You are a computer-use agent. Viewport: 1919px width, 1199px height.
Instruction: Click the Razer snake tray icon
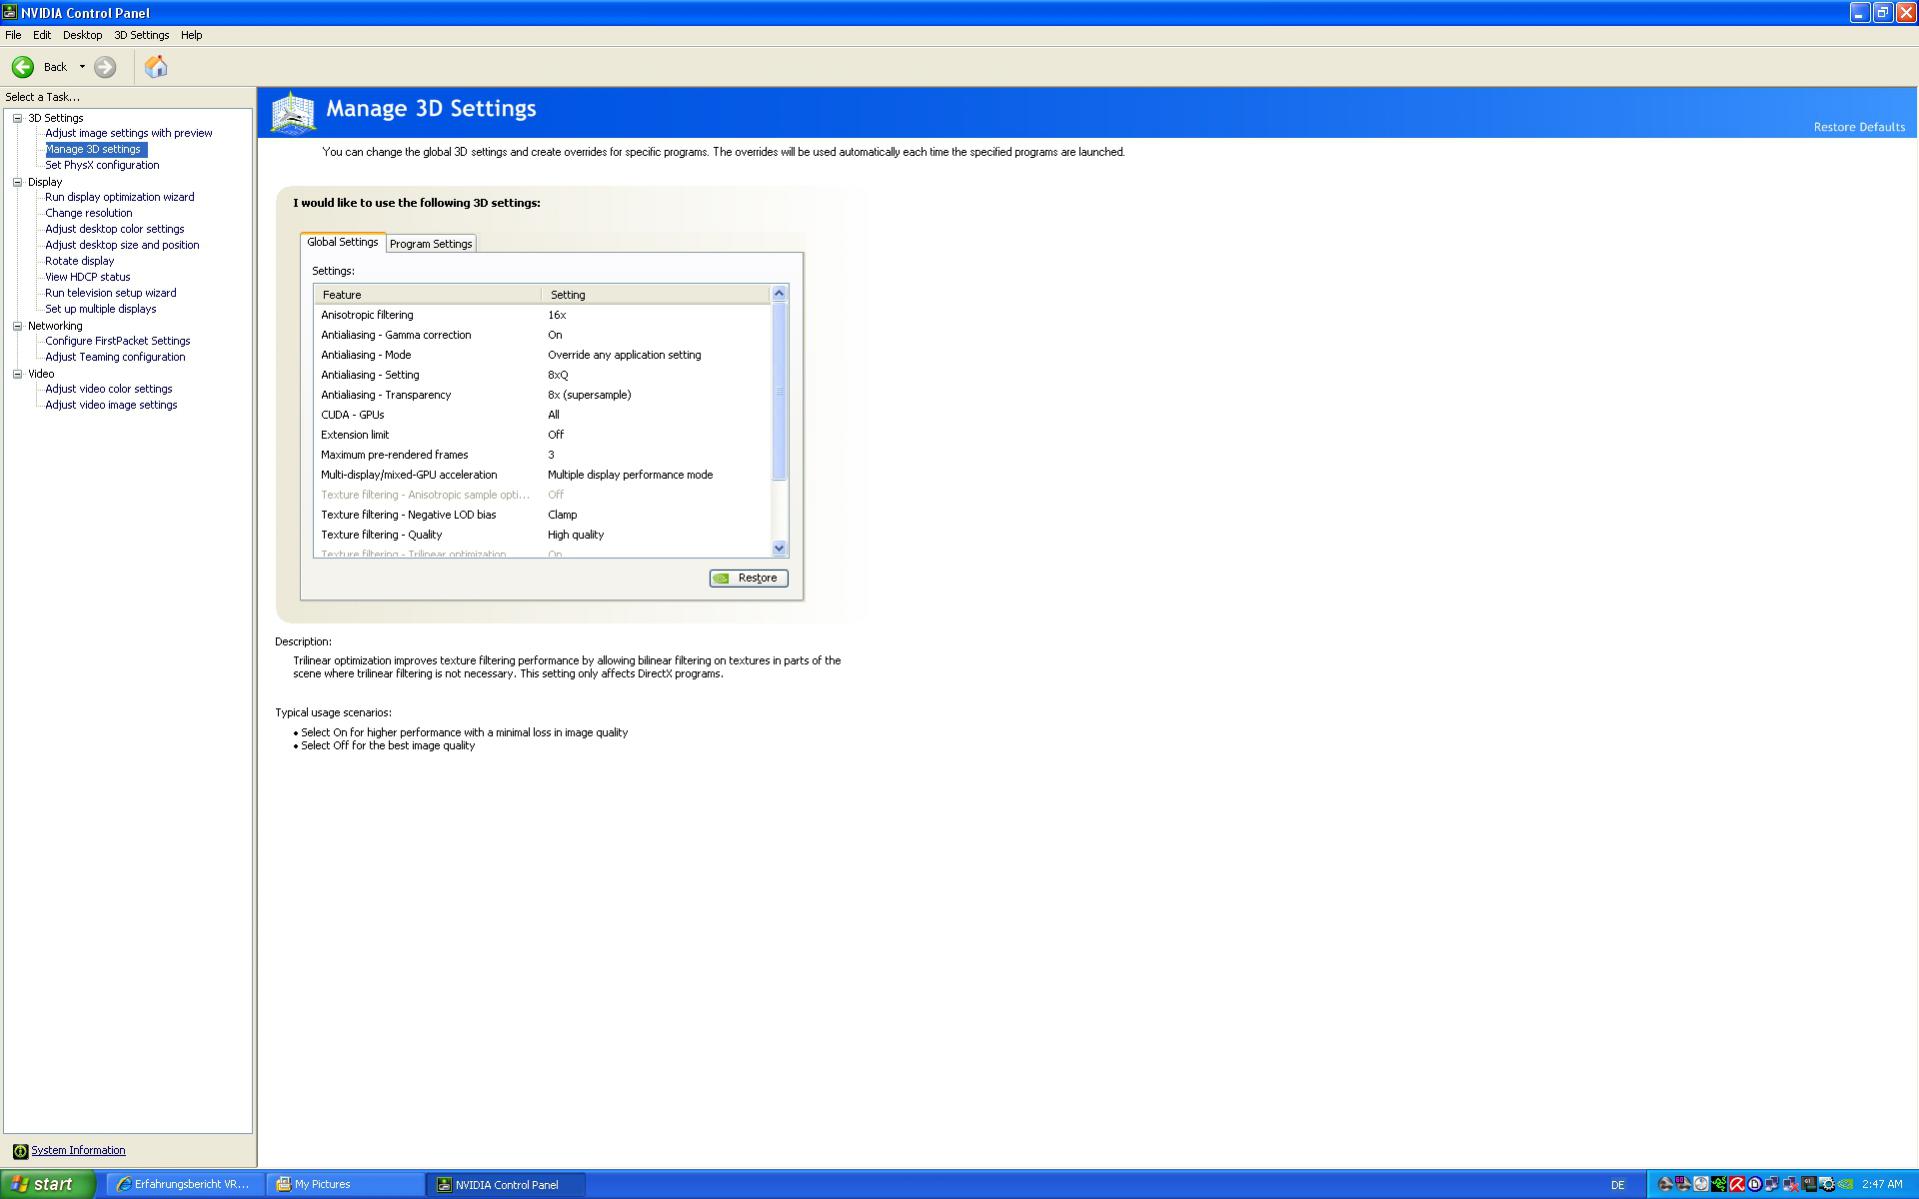[x=1719, y=1184]
